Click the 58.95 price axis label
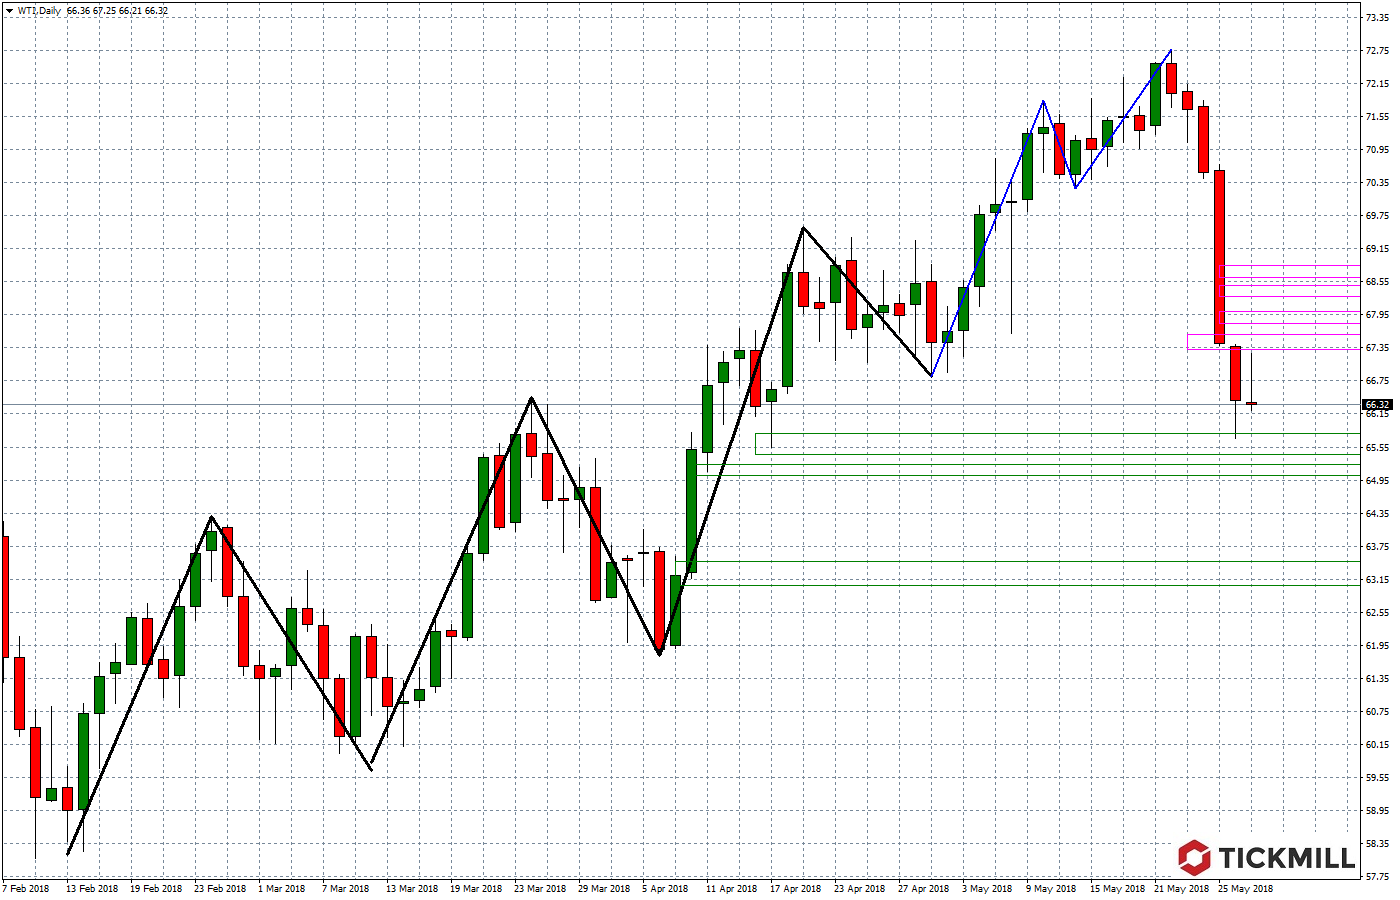Screen dimensions: 1400x900 (x=1377, y=811)
